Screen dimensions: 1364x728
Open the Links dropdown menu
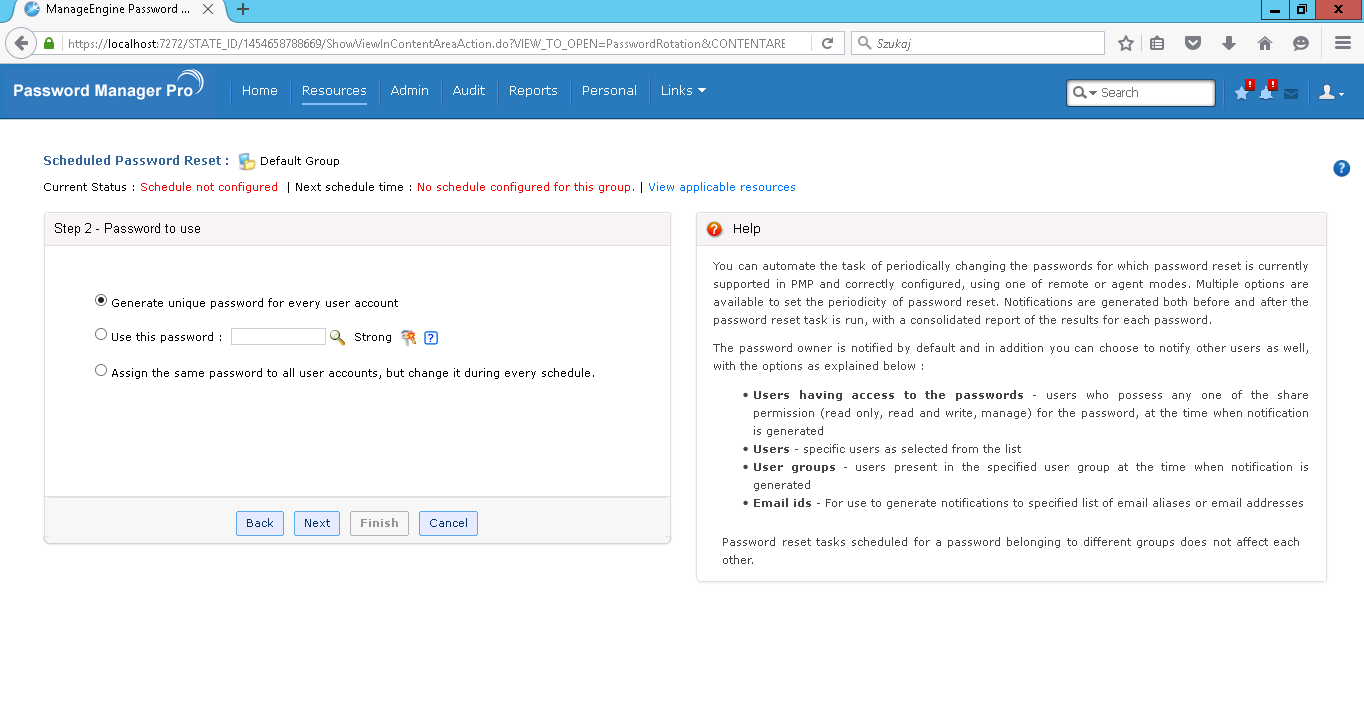[x=683, y=91]
